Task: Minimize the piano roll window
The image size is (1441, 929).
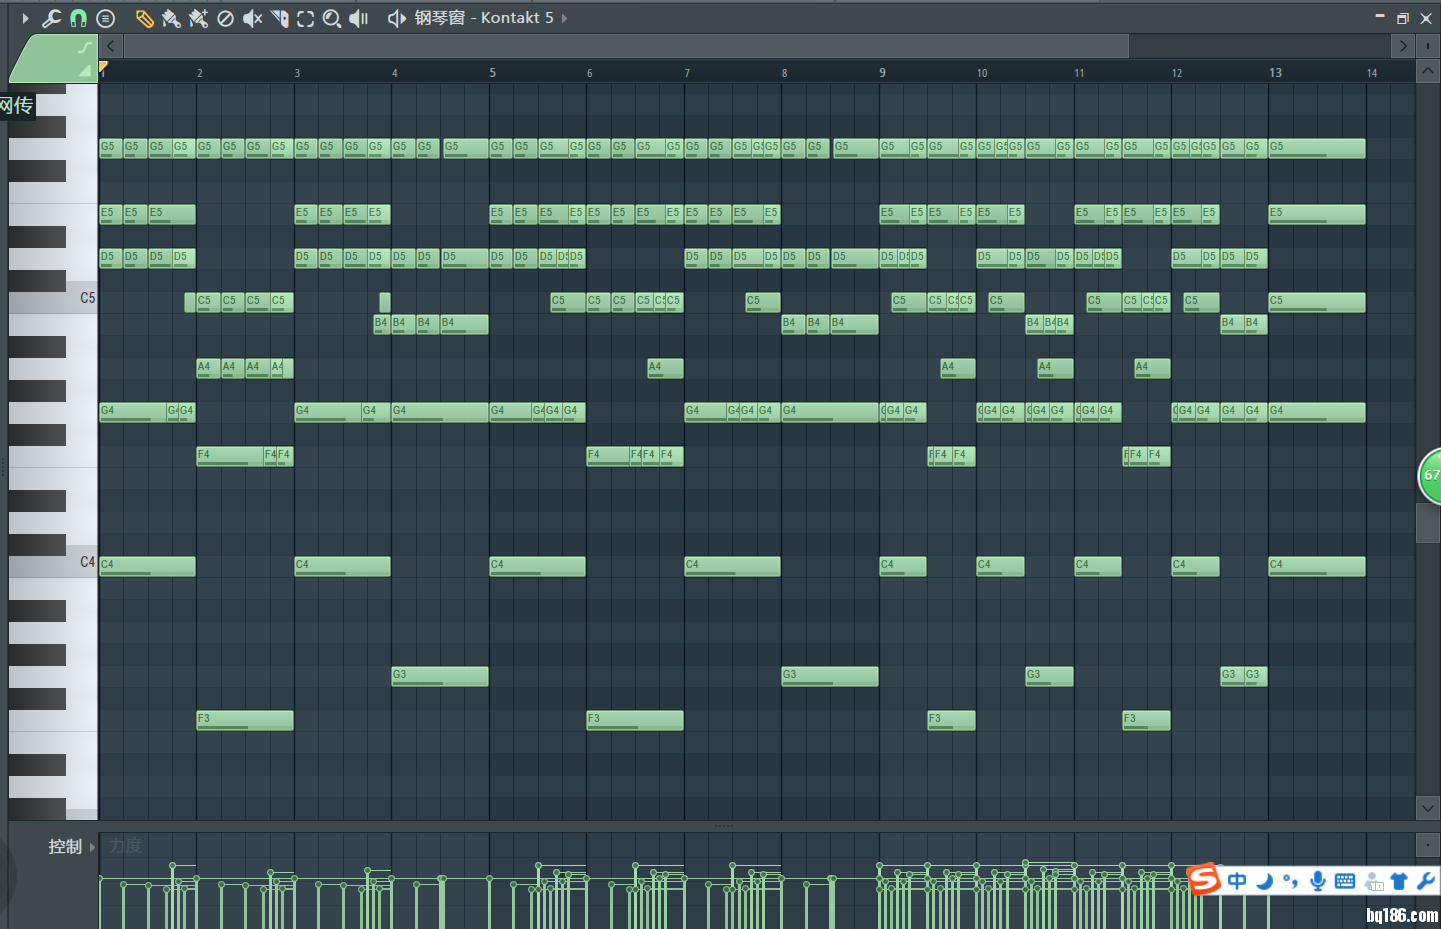Action: click(1380, 17)
